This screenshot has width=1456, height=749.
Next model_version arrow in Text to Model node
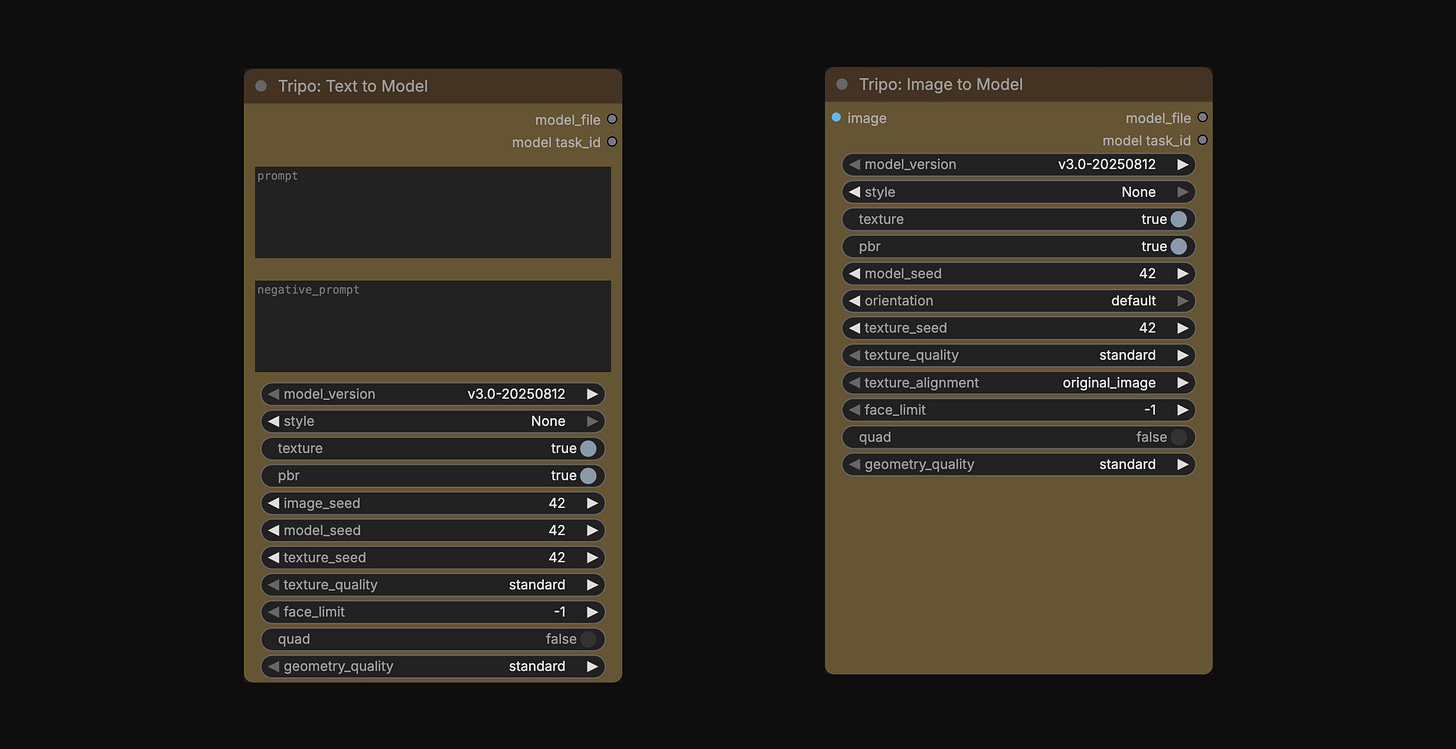(x=592, y=394)
